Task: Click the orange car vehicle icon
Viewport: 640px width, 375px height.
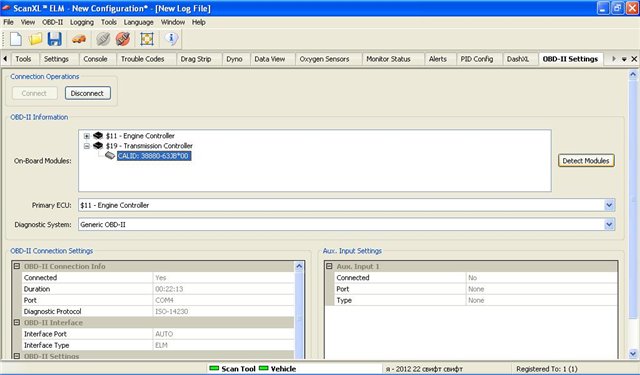Action: click(x=79, y=39)
